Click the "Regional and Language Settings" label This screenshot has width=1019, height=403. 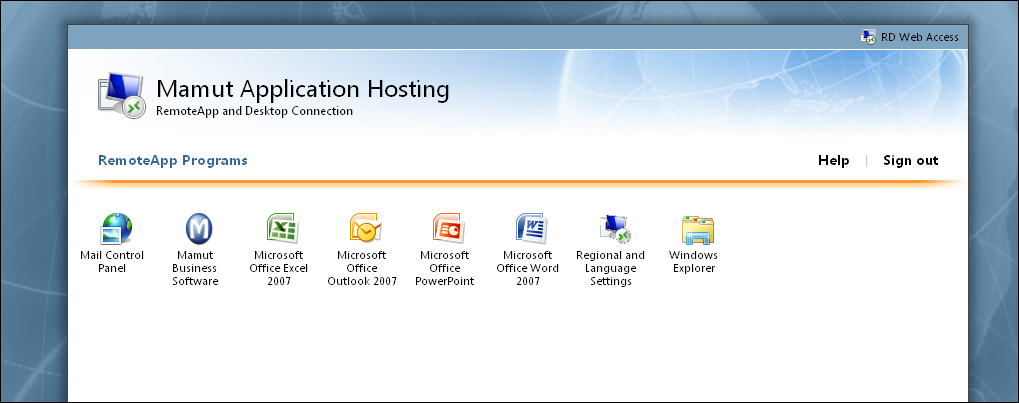(610, 268)
